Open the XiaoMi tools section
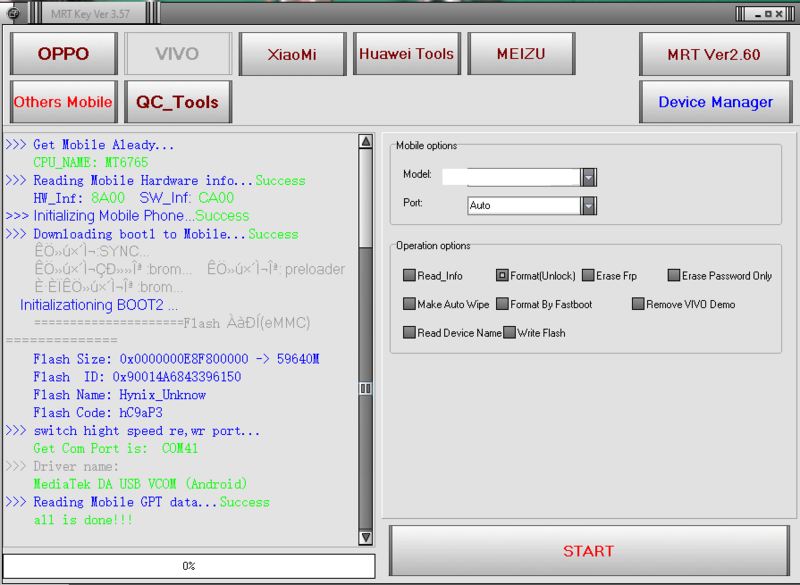Screen dimensions: 800x585 pyautogui.click(x=292, y=54)
